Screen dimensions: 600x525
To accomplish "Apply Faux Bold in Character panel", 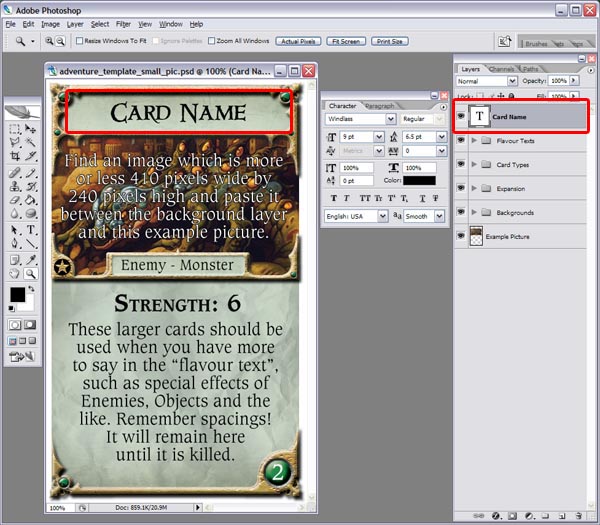I will click(x=334, y=198).
